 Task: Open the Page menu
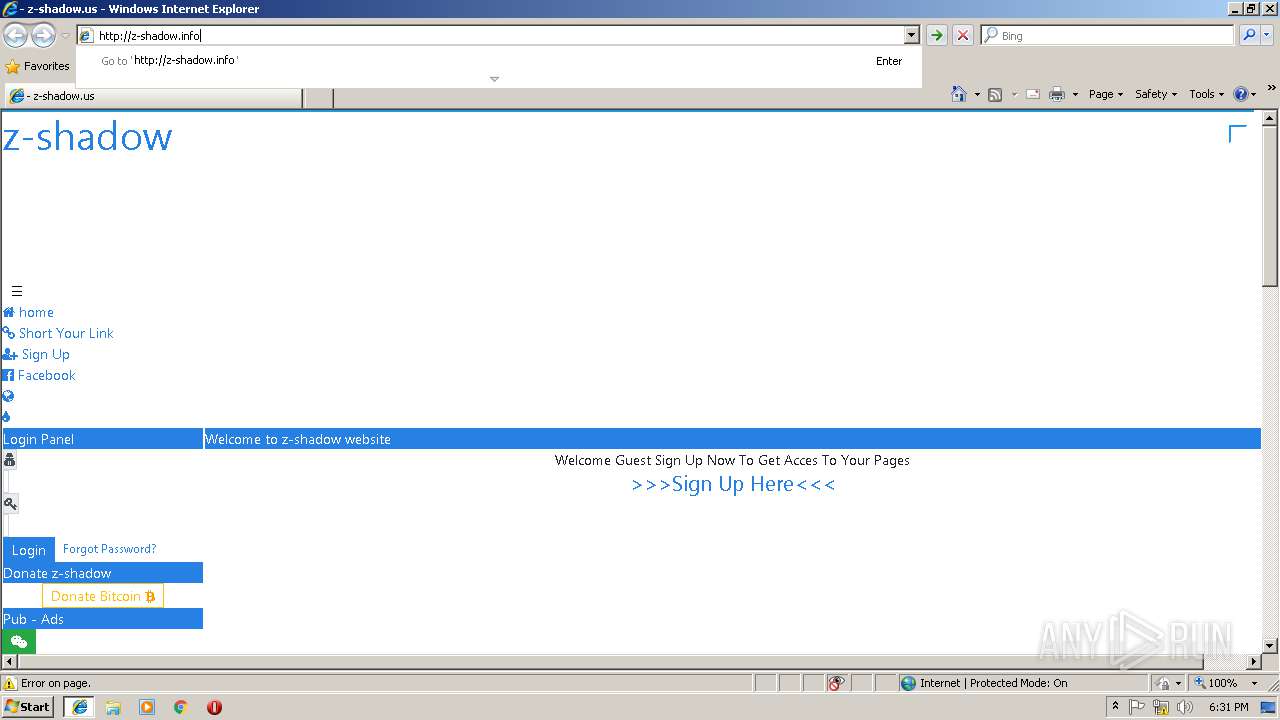tap(1105, 94)
